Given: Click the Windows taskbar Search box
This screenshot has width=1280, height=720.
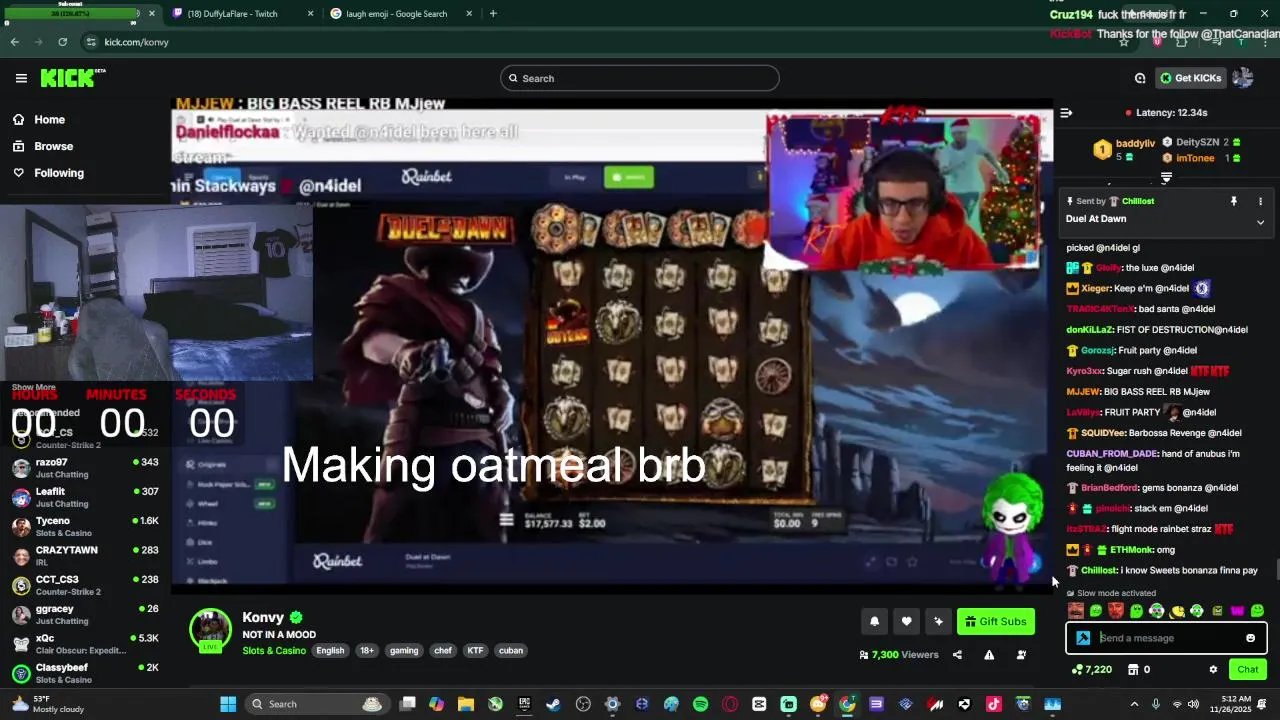Looking at the screenshot, I should pyautogui.click(x=316, y=704).
